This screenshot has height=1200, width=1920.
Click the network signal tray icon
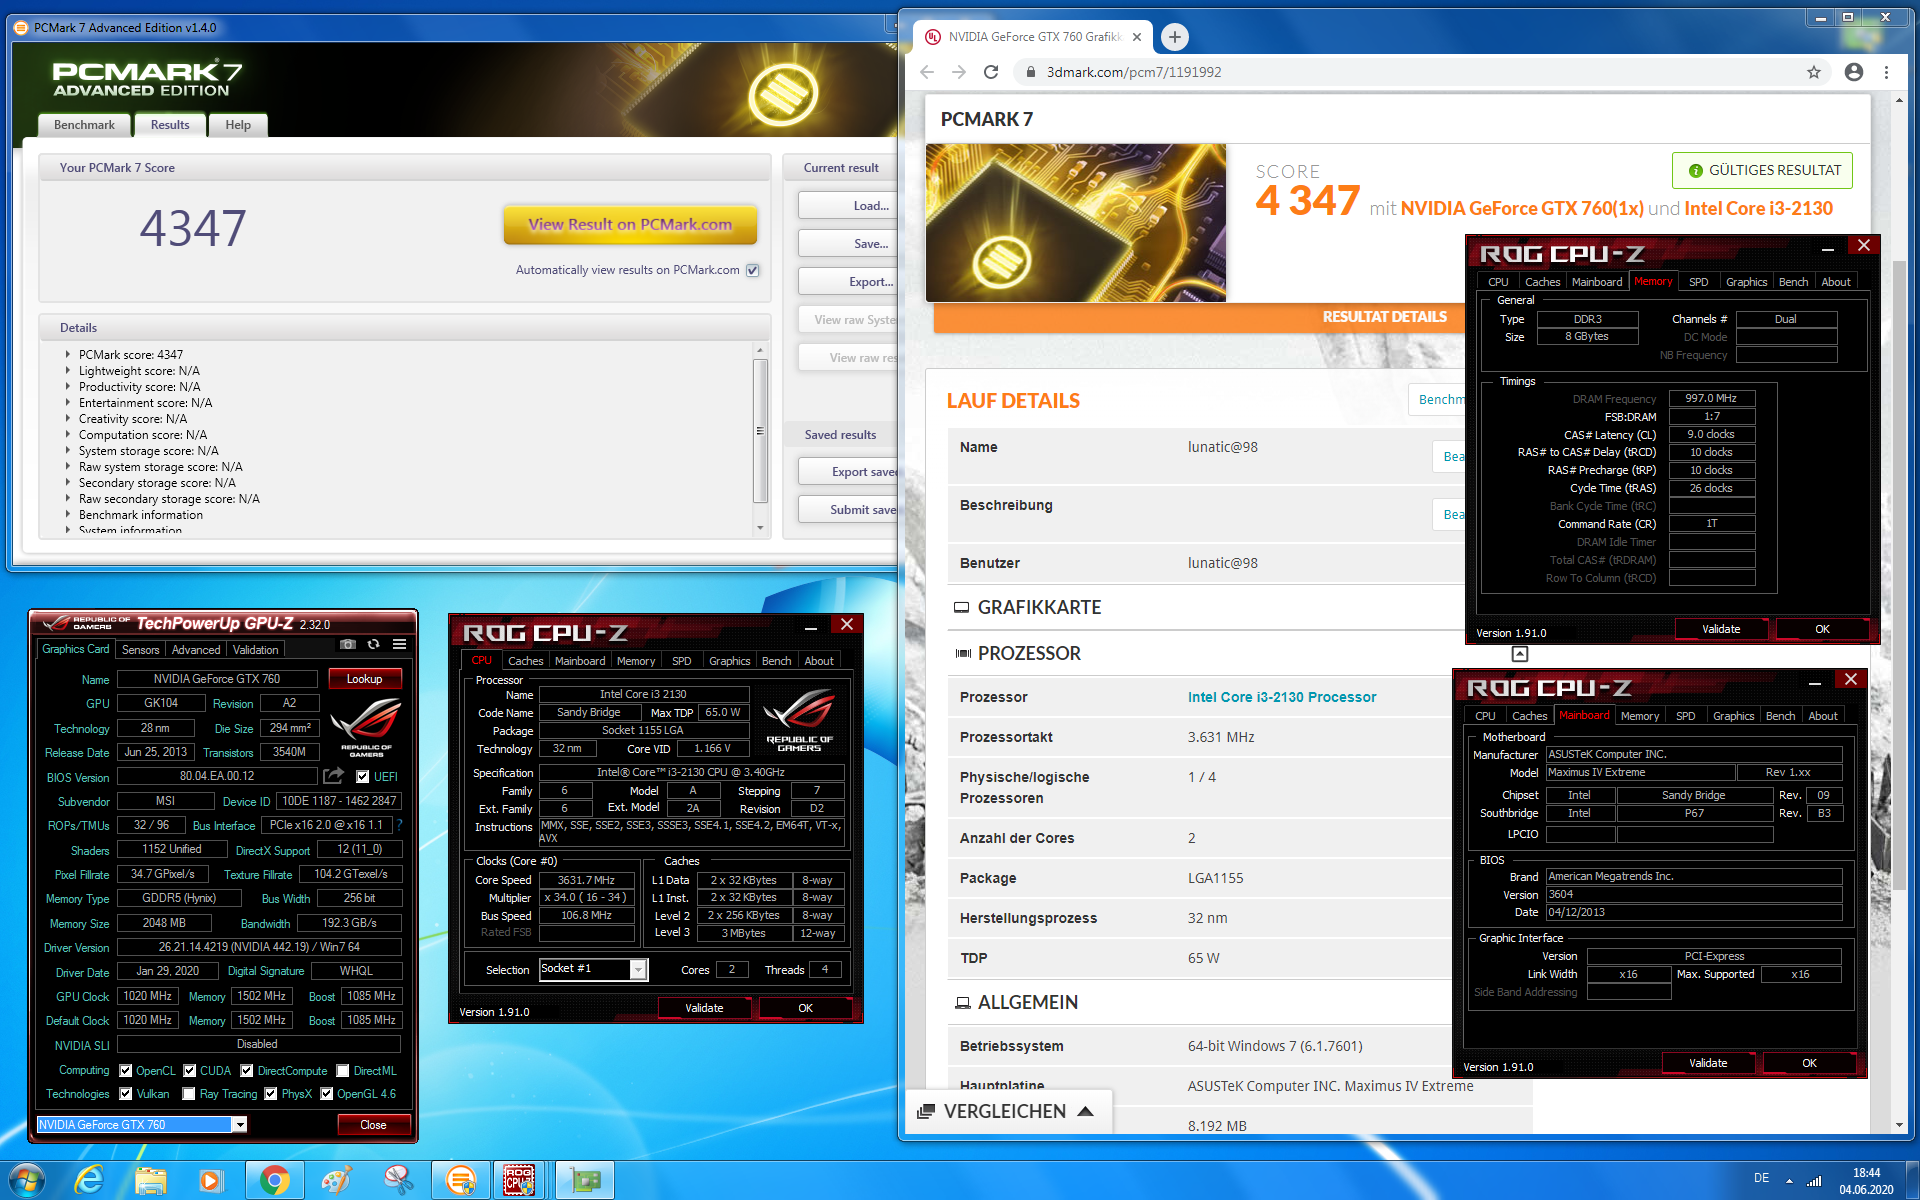pos(1814,1180)
